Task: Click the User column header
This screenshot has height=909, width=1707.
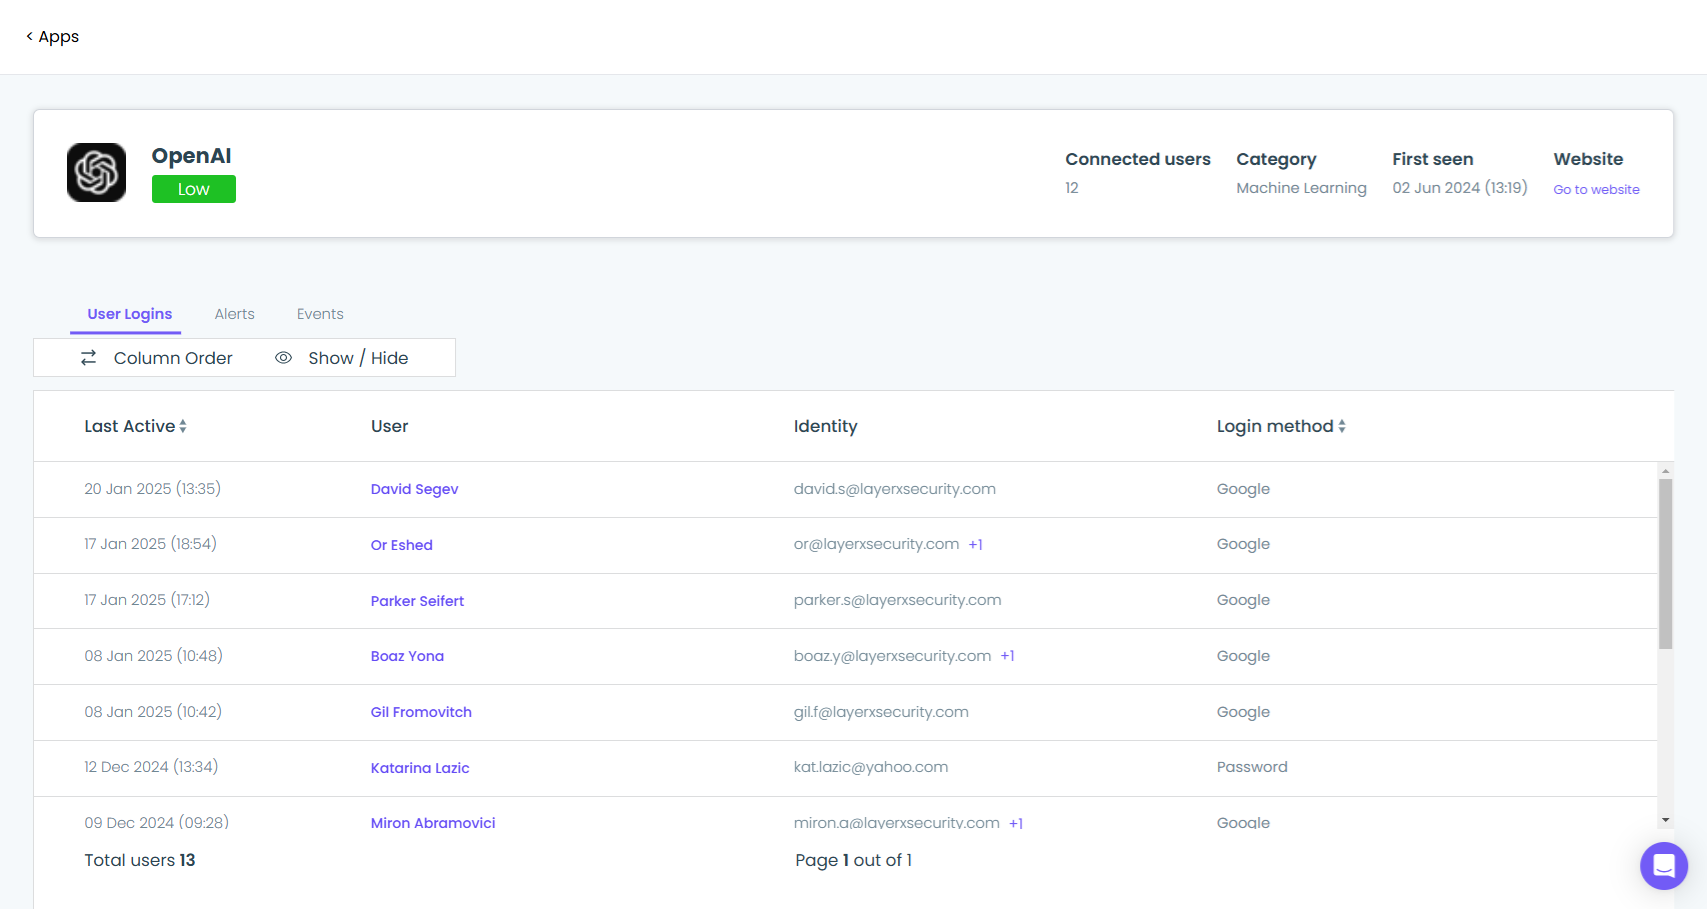Action: [389, 426]
